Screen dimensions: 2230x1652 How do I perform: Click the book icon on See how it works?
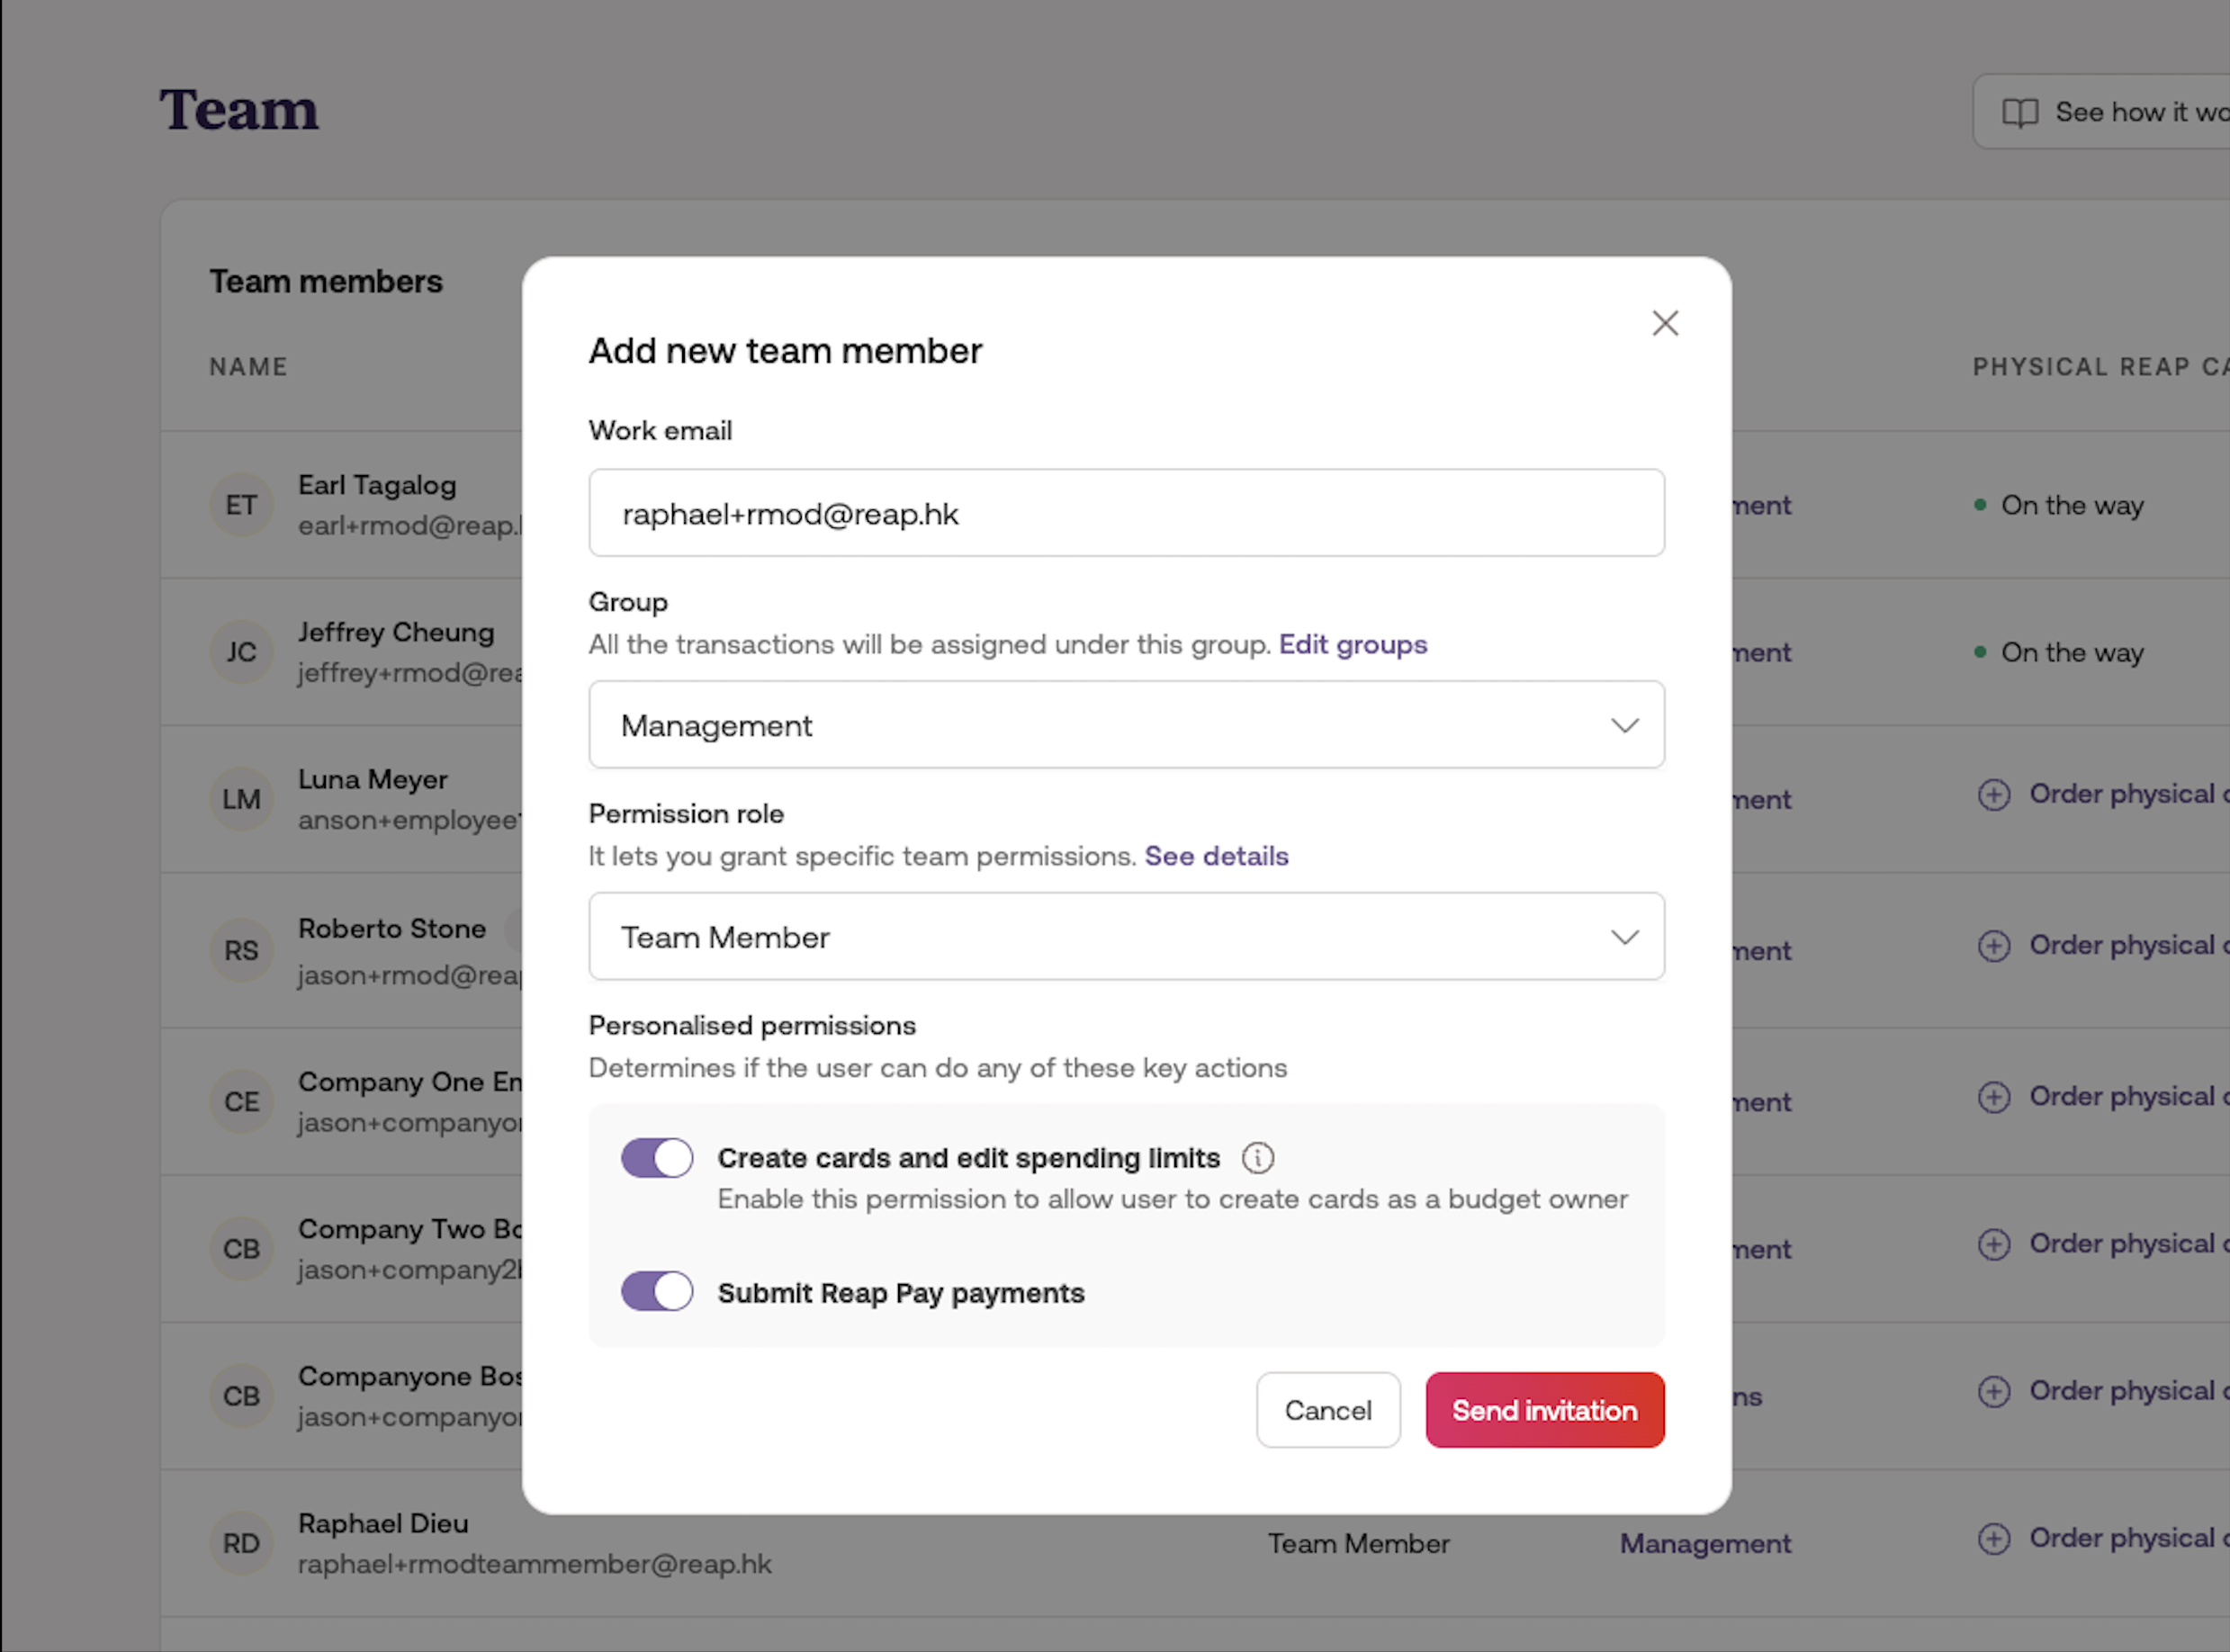[2019, 112]
